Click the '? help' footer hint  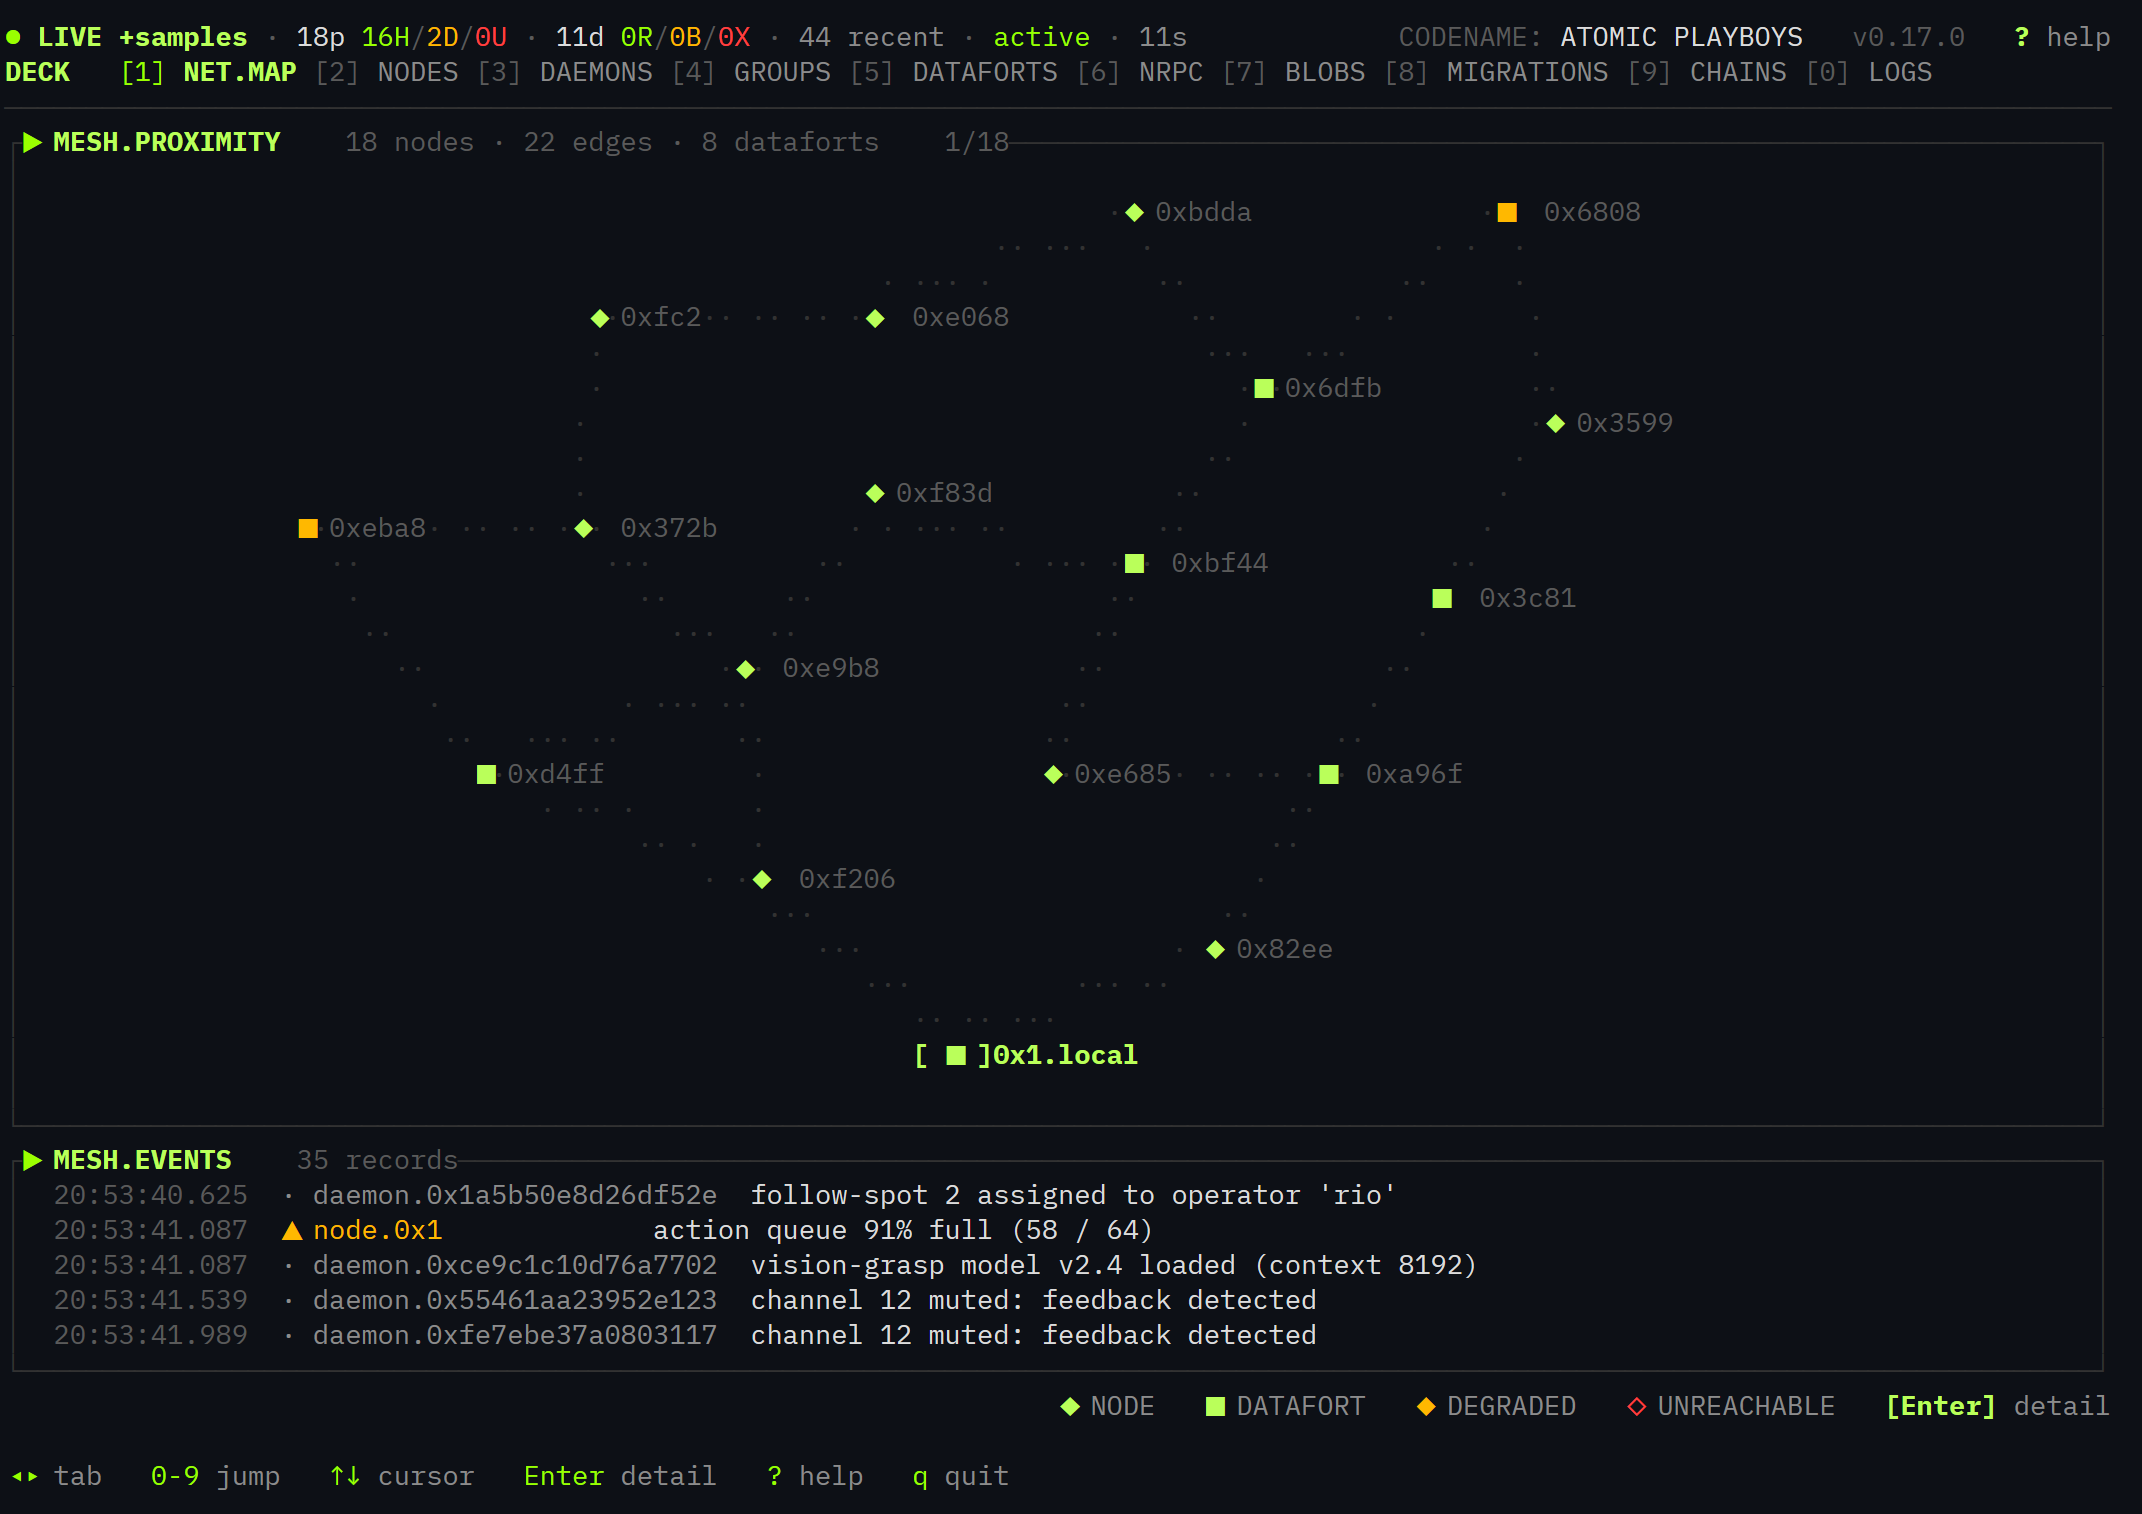[815, 1476]
